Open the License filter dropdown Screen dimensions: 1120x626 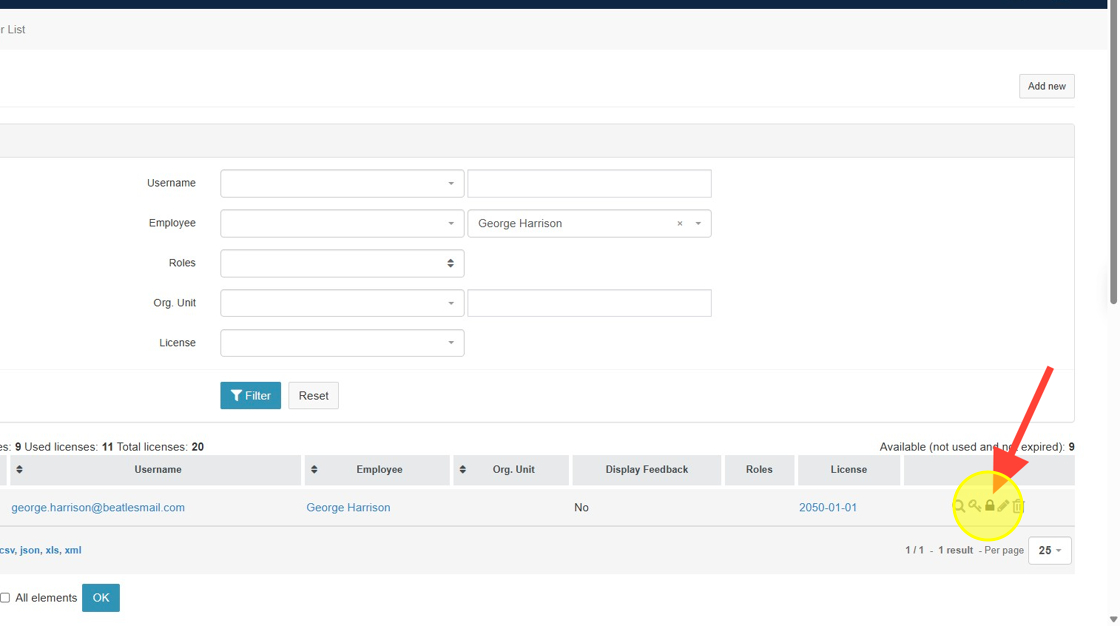click(x=342, y=343)
